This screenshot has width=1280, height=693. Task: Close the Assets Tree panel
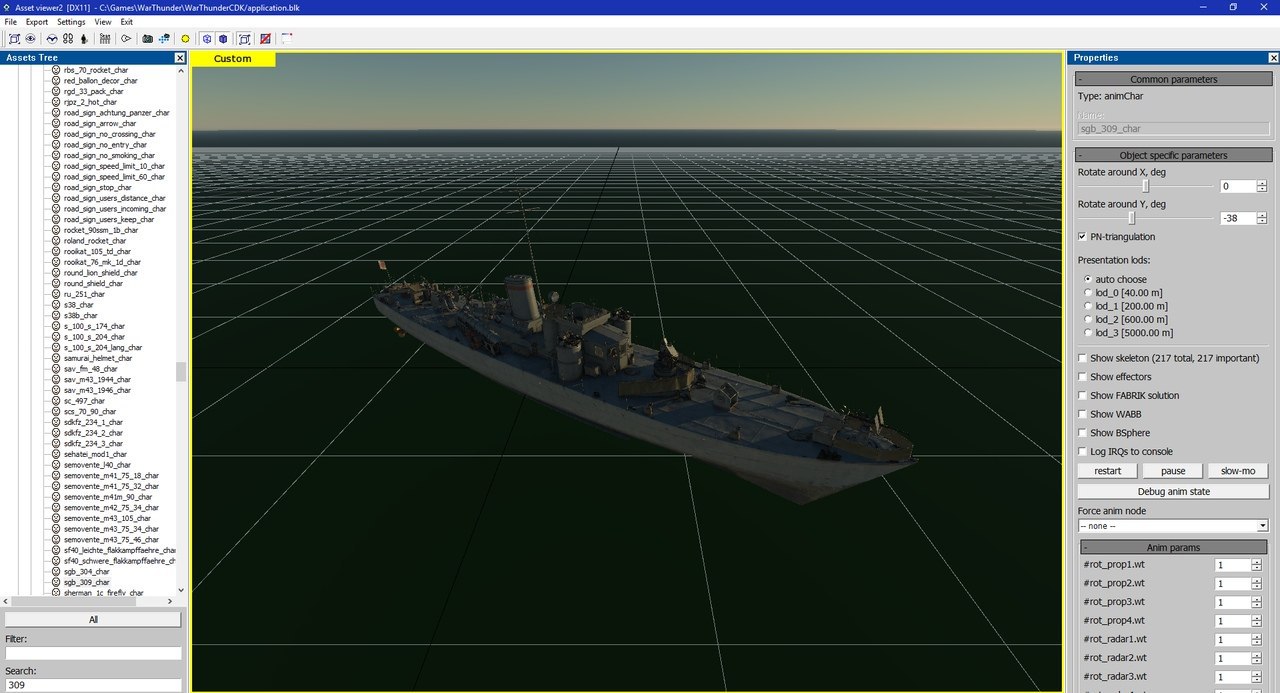(180, 58)
